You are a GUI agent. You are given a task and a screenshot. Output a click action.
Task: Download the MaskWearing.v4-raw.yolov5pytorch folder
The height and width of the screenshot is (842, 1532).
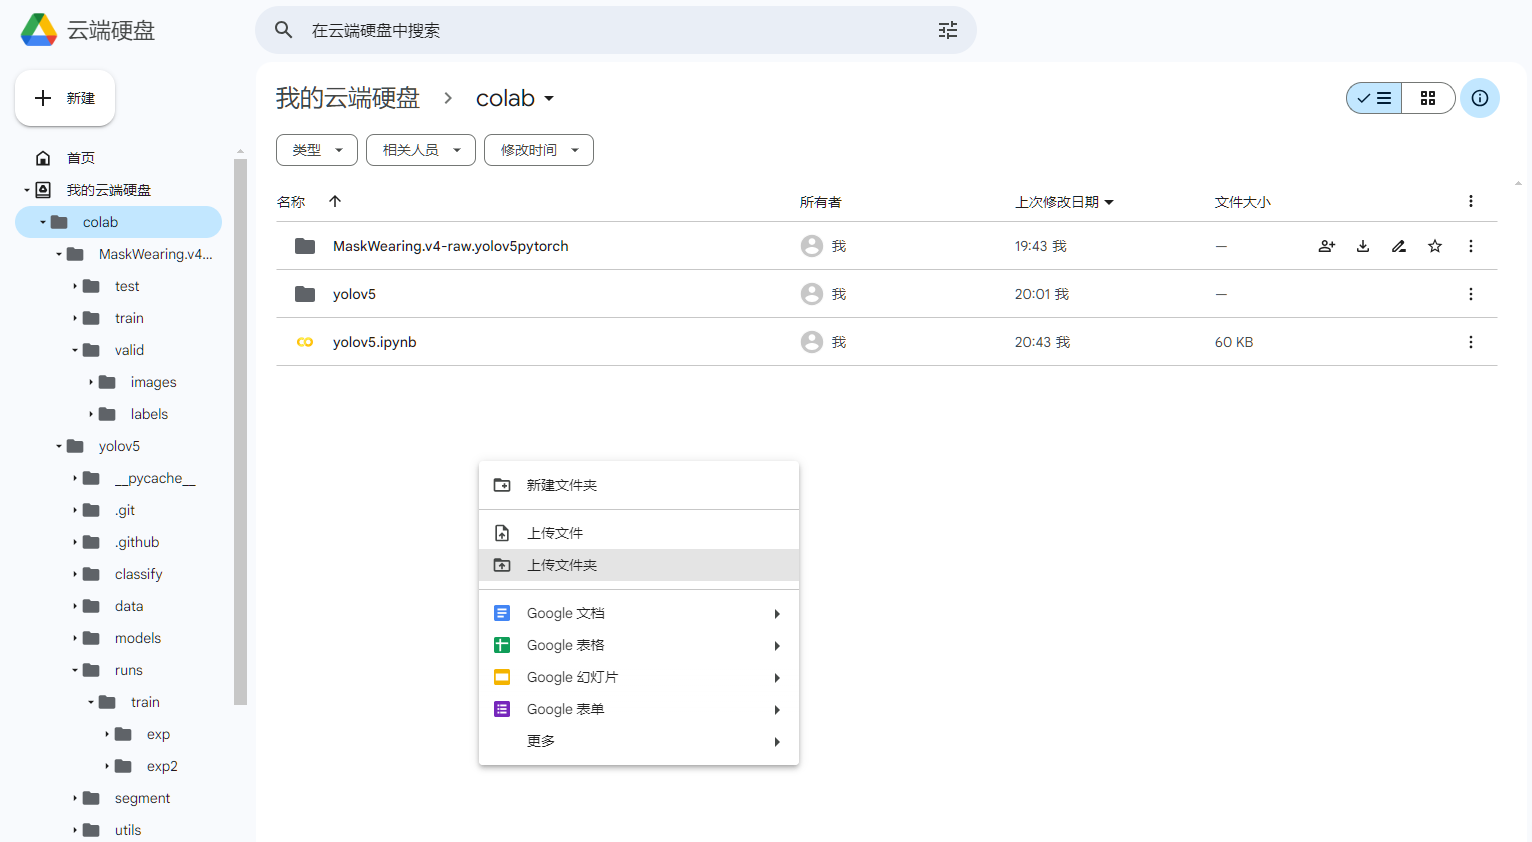tap(1363, 246)
